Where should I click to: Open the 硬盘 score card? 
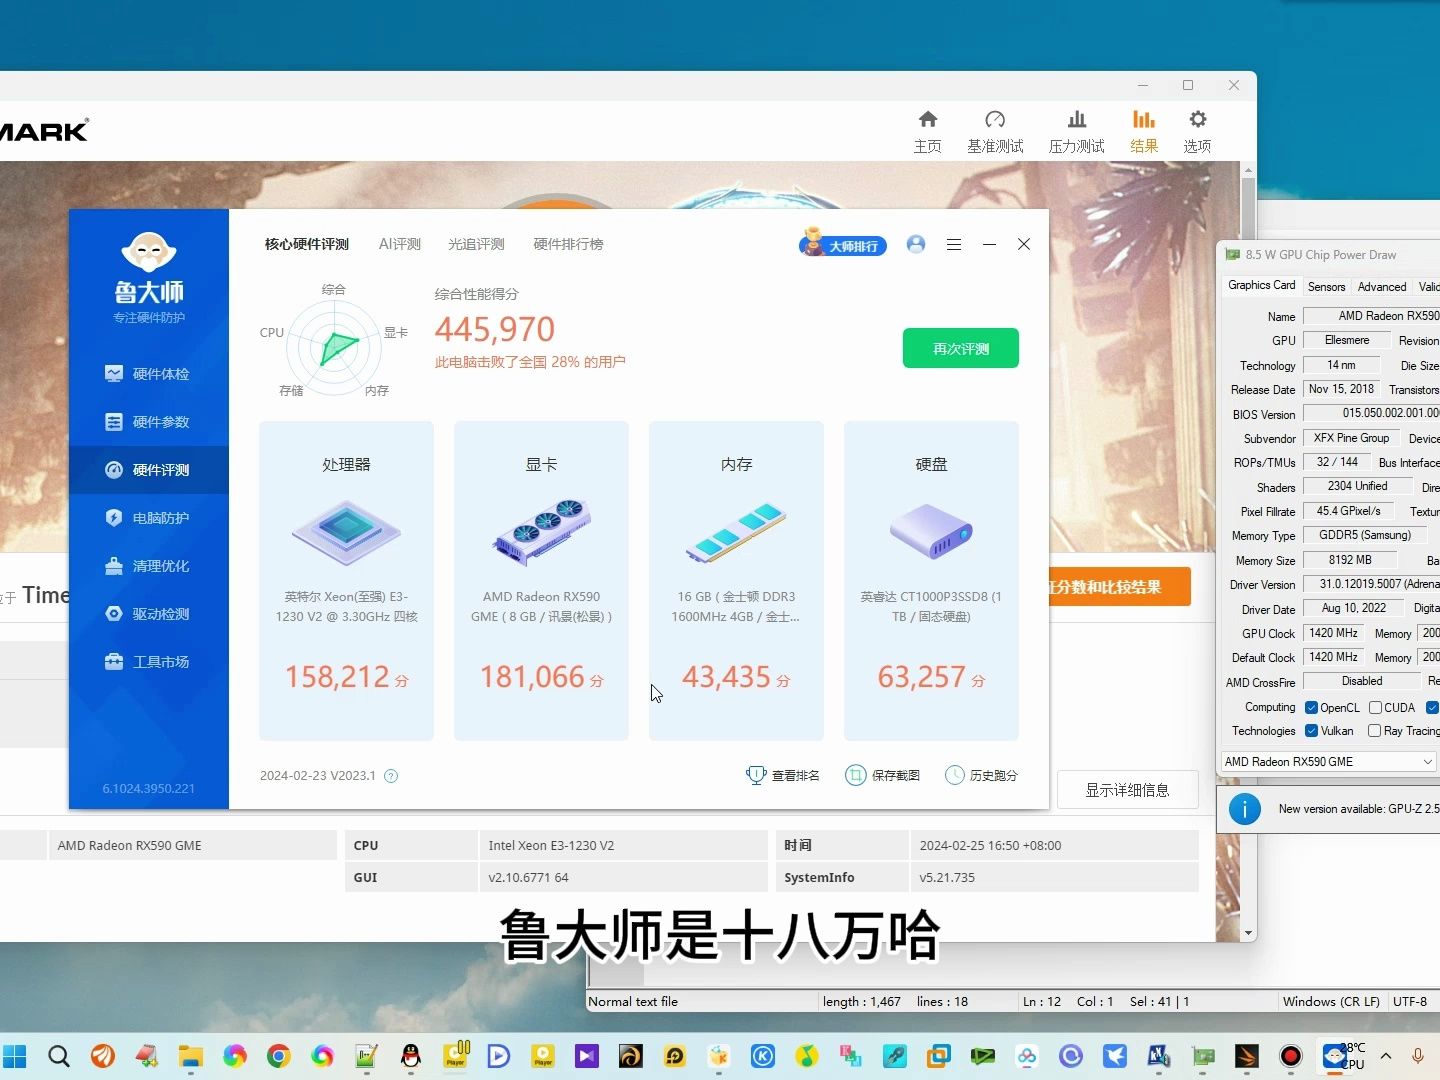coord(931,581)
